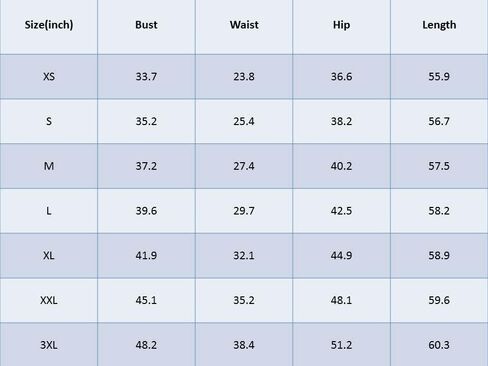
Task: Click the Length column header
Action: (439, 25)
